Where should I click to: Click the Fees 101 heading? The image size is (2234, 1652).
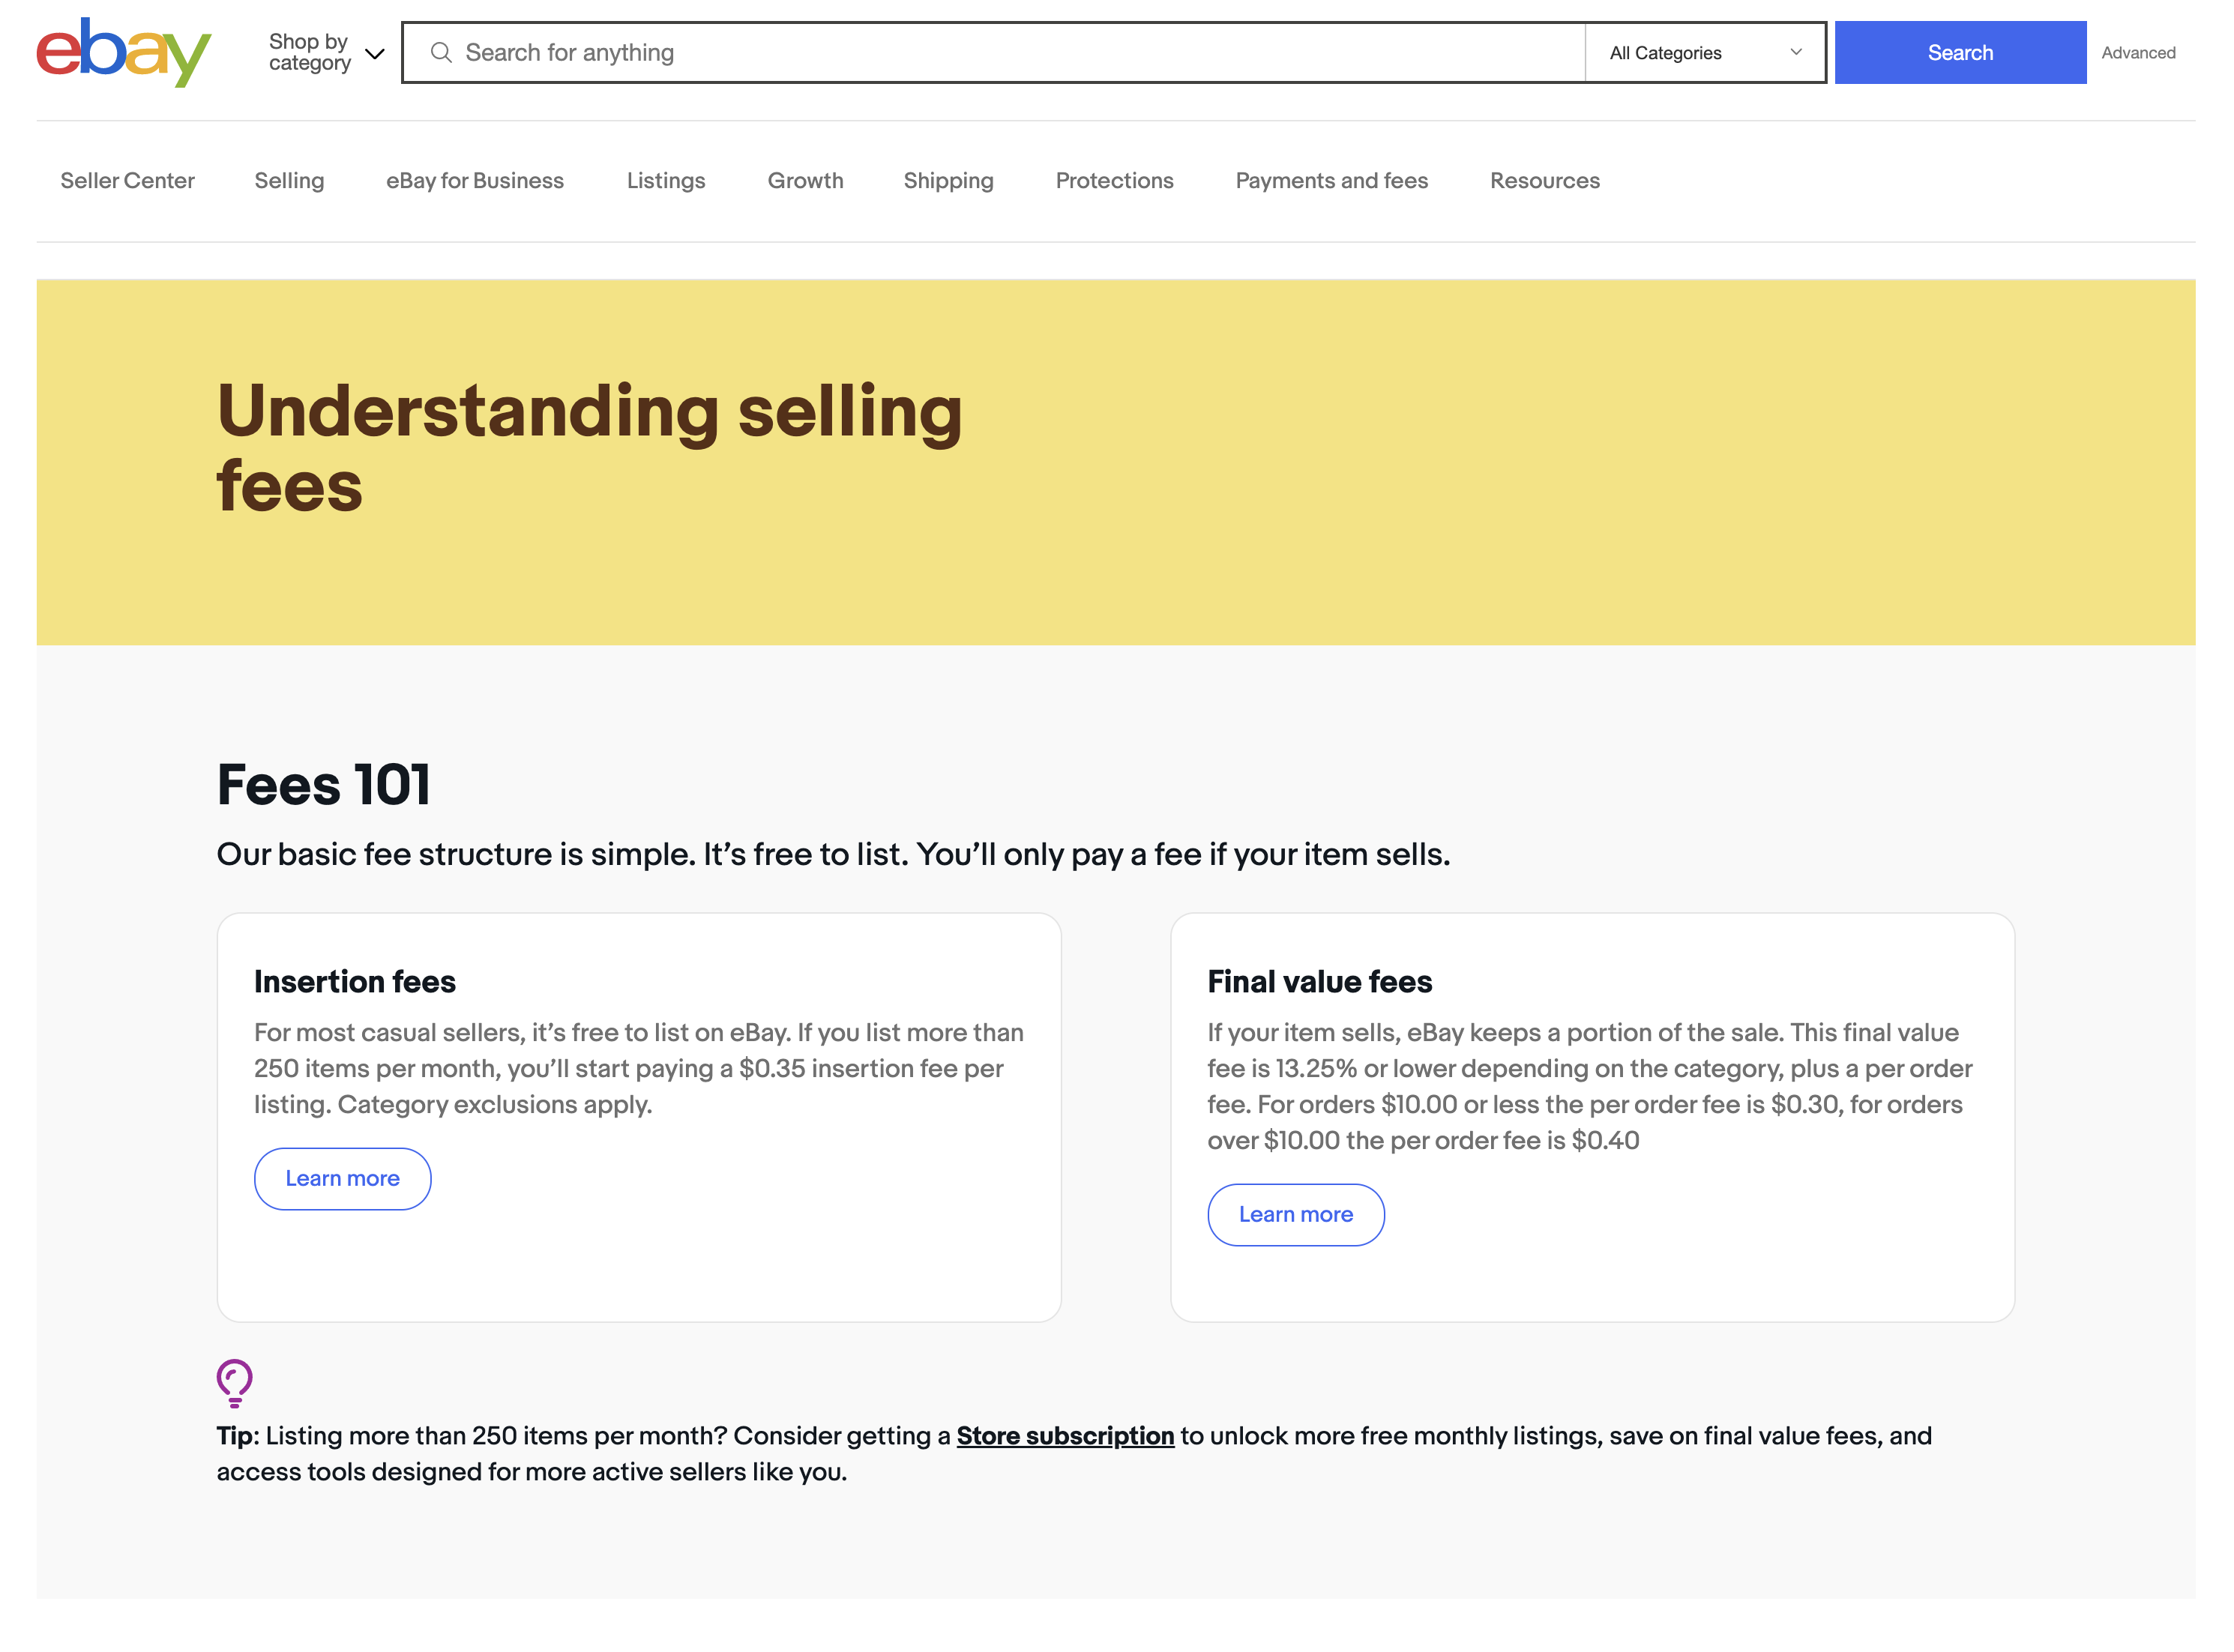click(323, 784)
